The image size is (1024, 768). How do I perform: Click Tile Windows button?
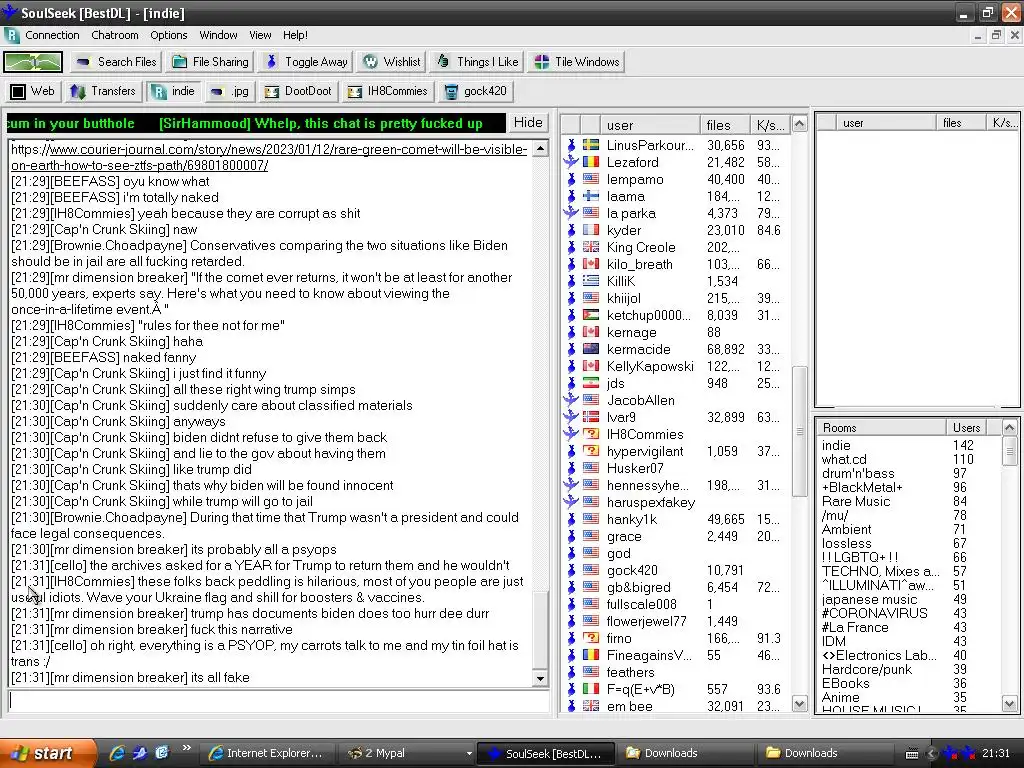click(x=577, y=62)
